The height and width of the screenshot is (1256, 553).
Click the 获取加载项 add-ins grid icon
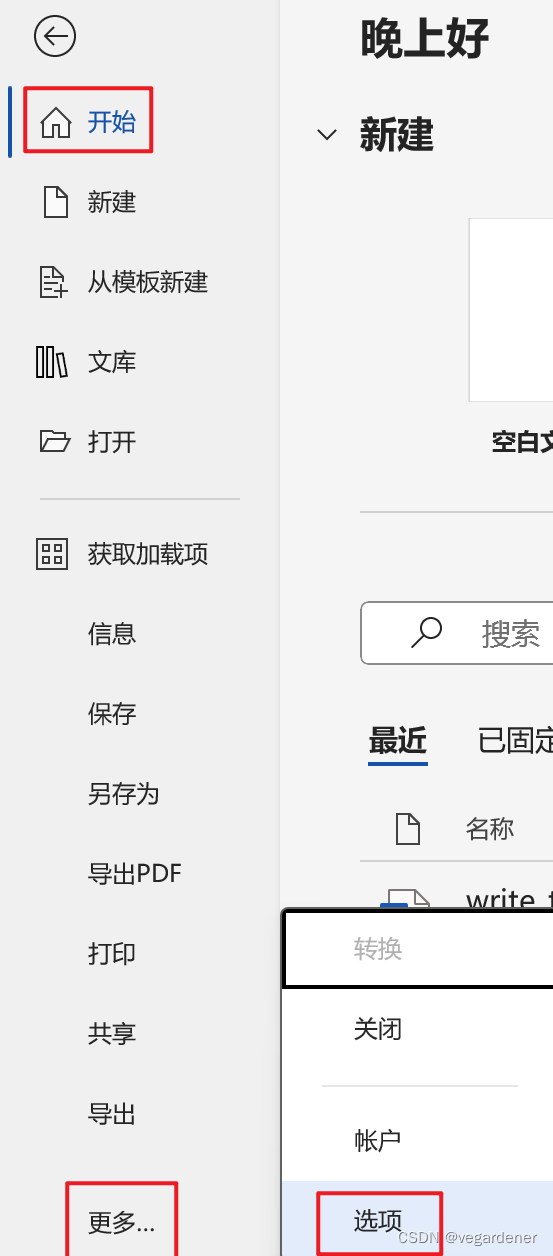pos(52,554)
